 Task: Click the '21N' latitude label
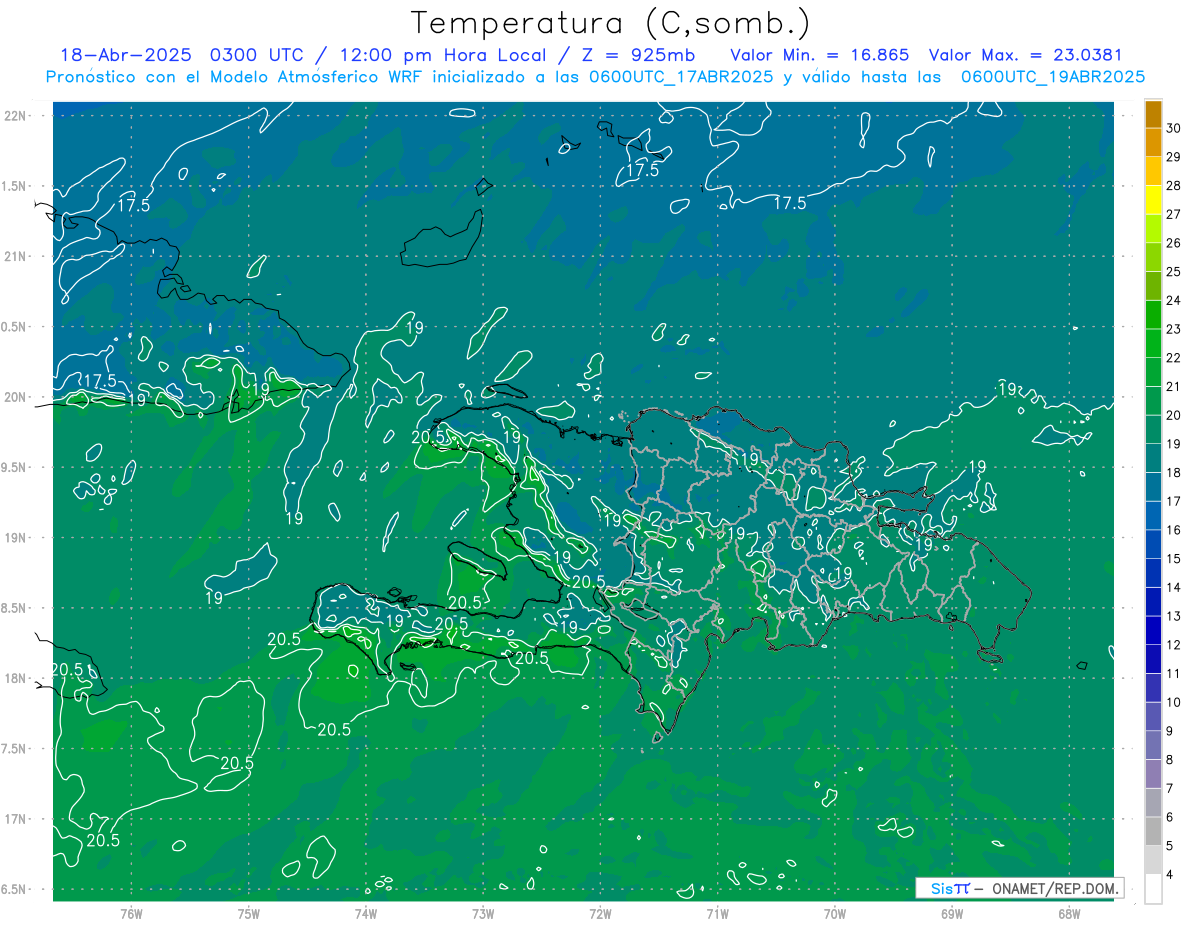(x=14, y=257)
